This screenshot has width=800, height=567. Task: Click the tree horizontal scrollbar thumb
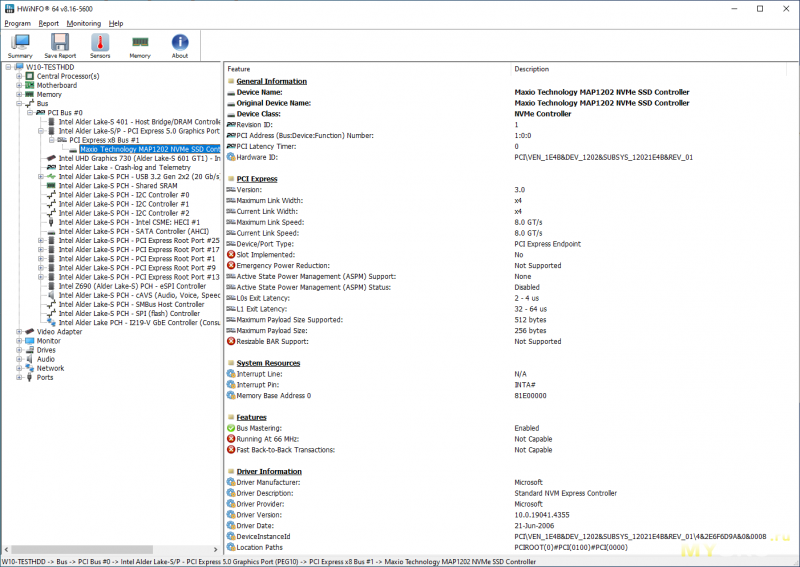[82, 550]
